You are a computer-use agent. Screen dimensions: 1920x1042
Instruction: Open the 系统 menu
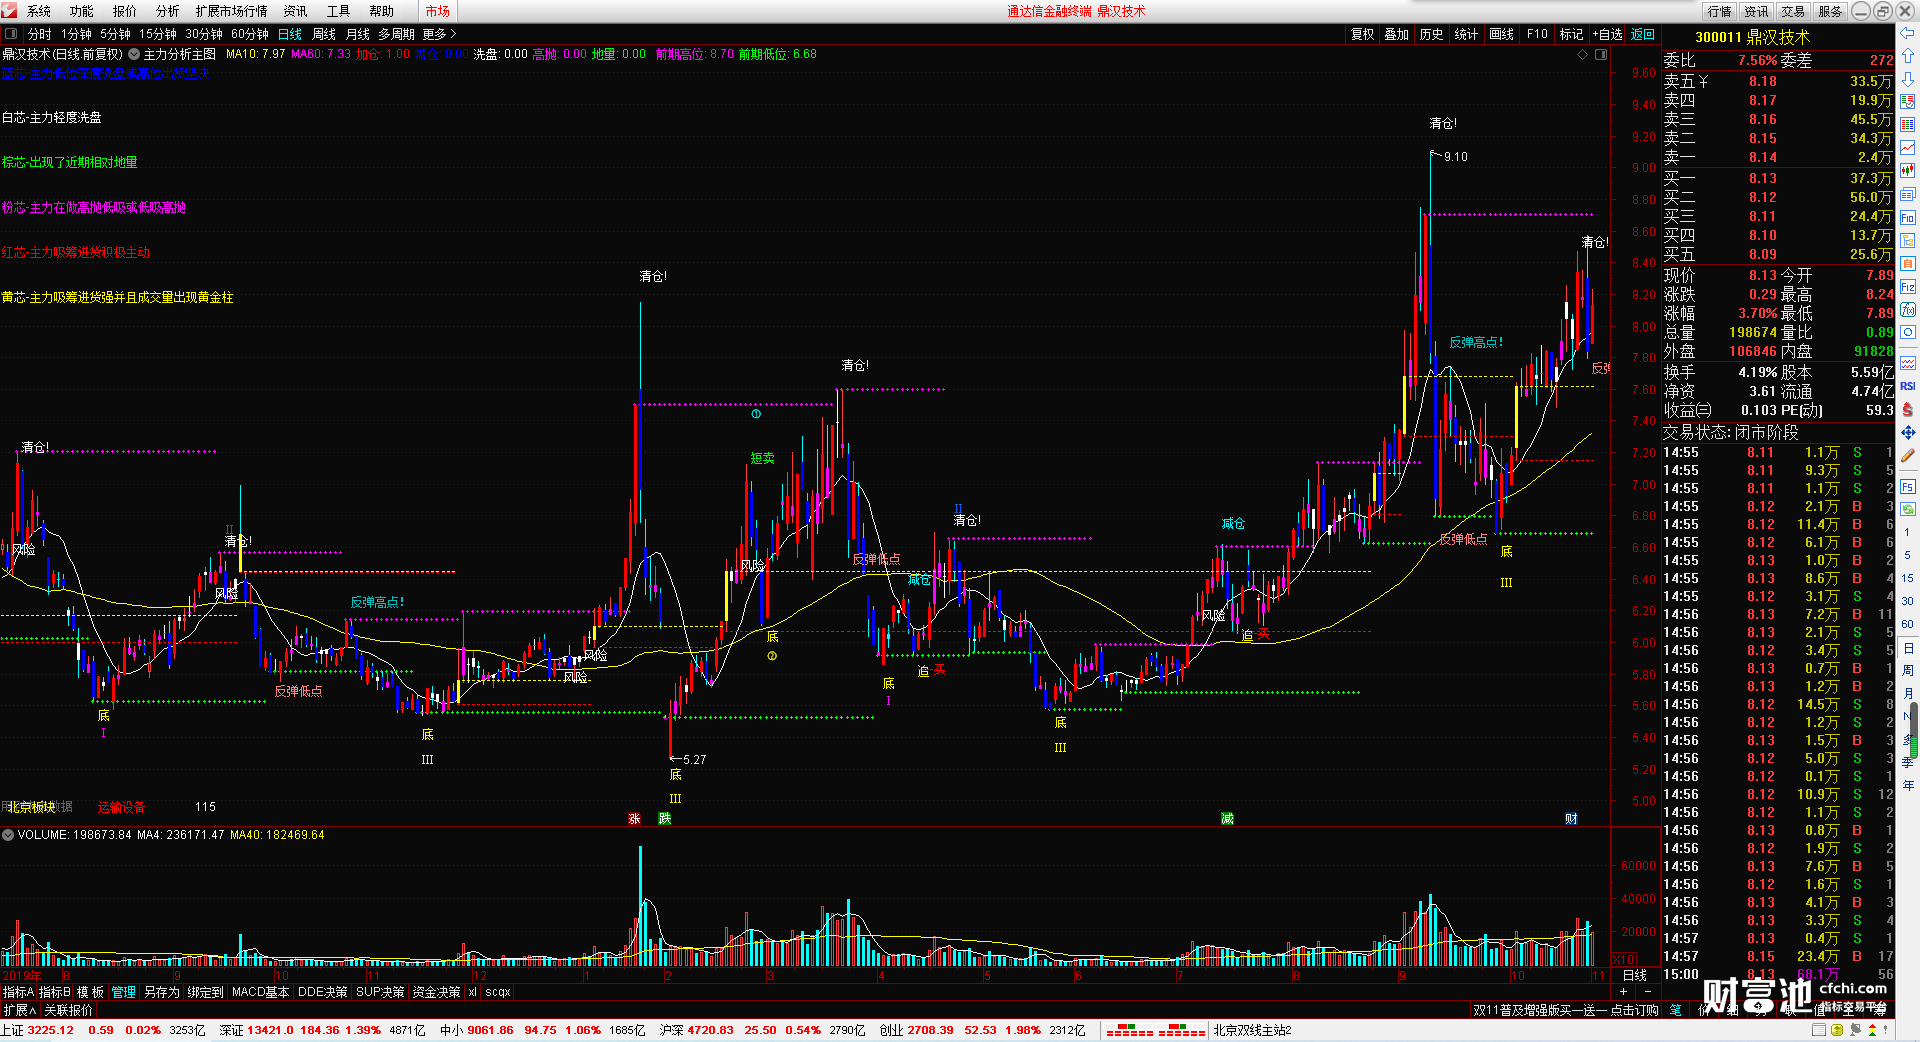(x=38, y=11)
